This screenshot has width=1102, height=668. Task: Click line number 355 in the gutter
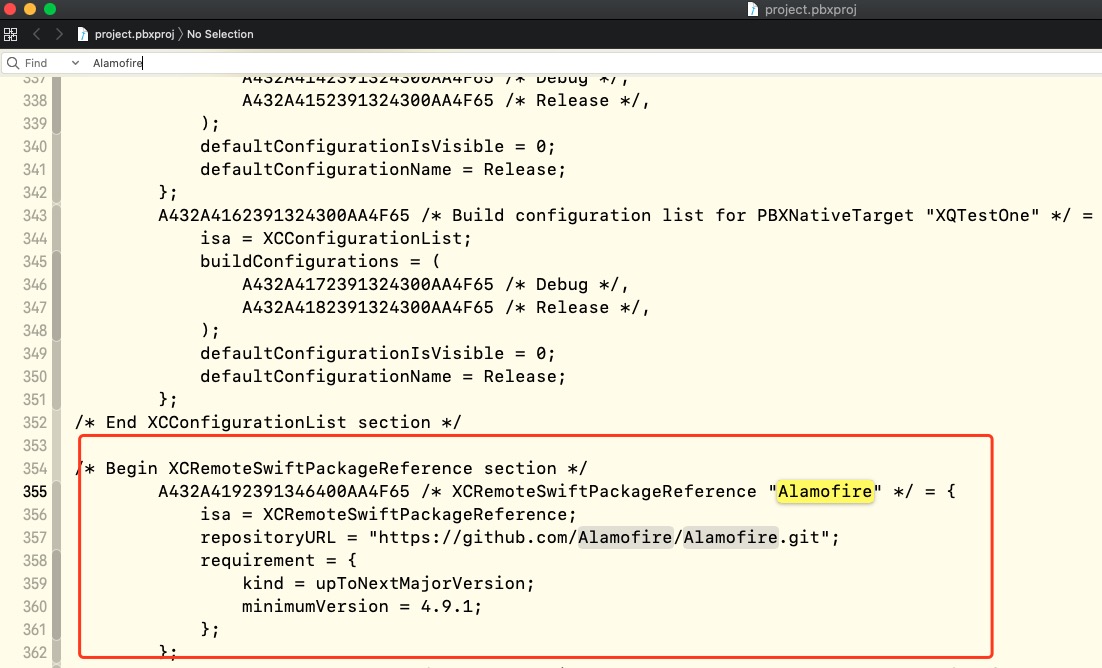click(34, 492)
